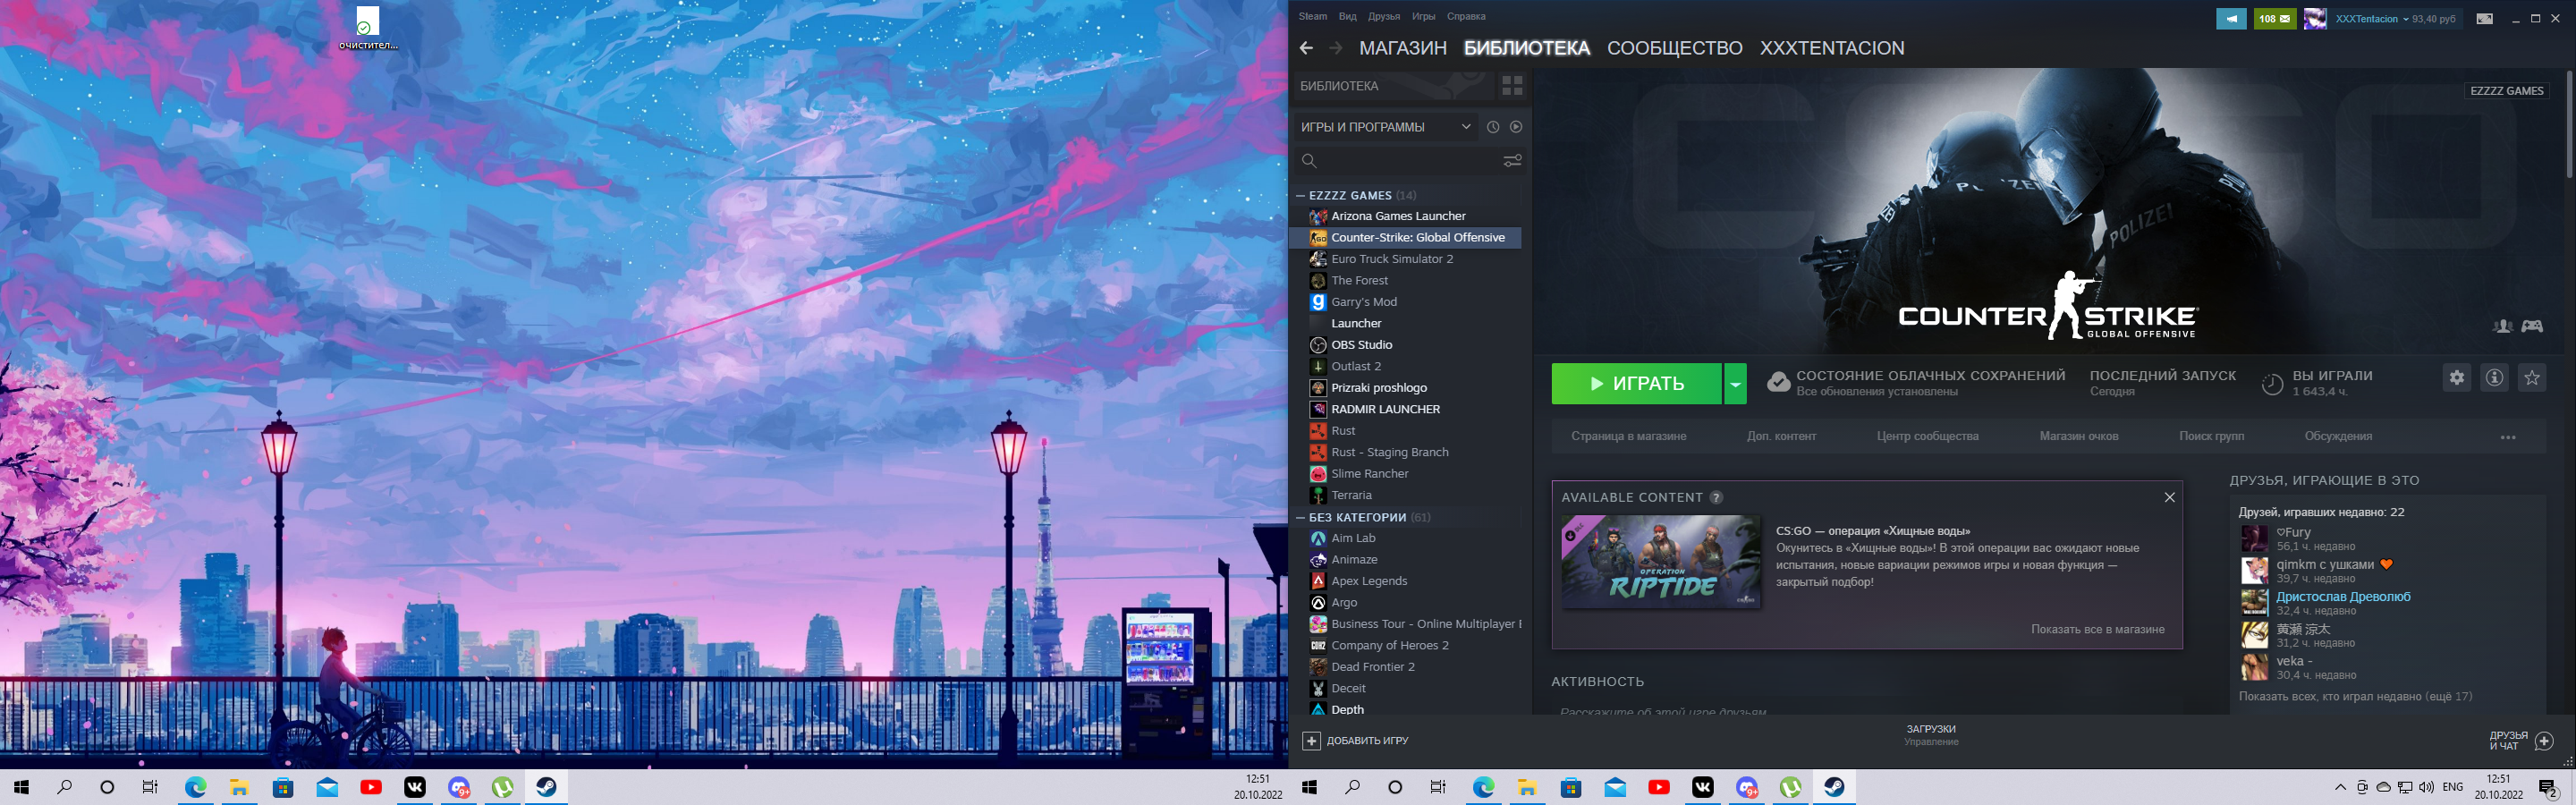Toggle sort by recent activity clock icon
Screen dimensions: 2576x805
1493,127
